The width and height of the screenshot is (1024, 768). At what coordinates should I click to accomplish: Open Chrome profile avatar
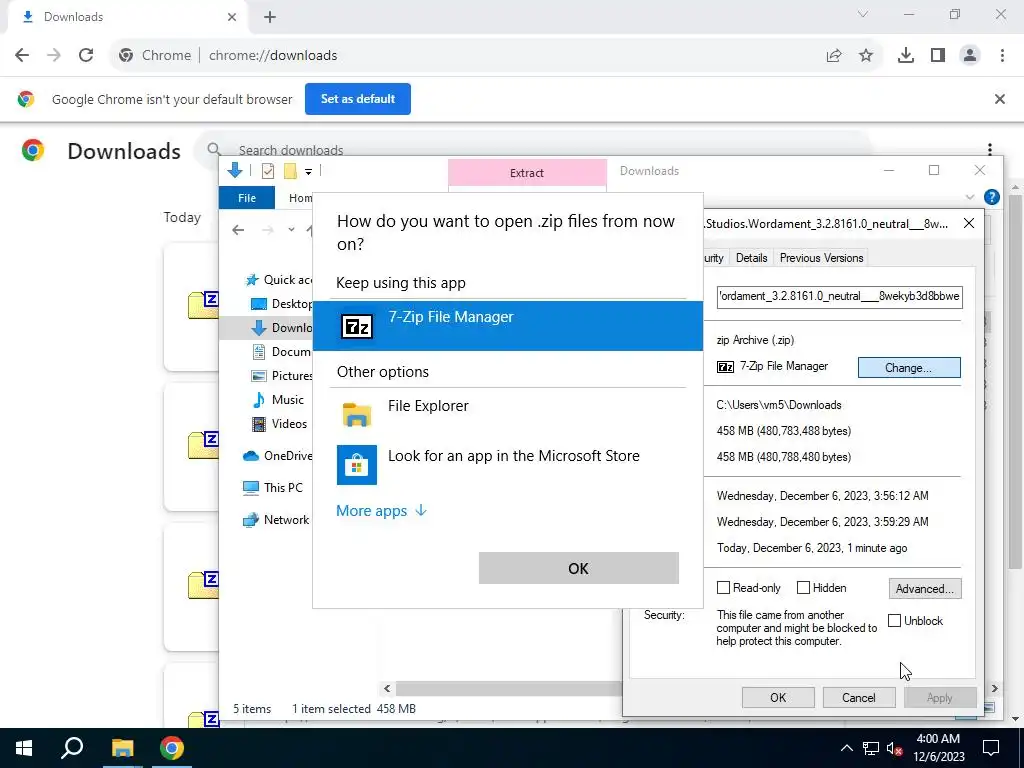970,56
